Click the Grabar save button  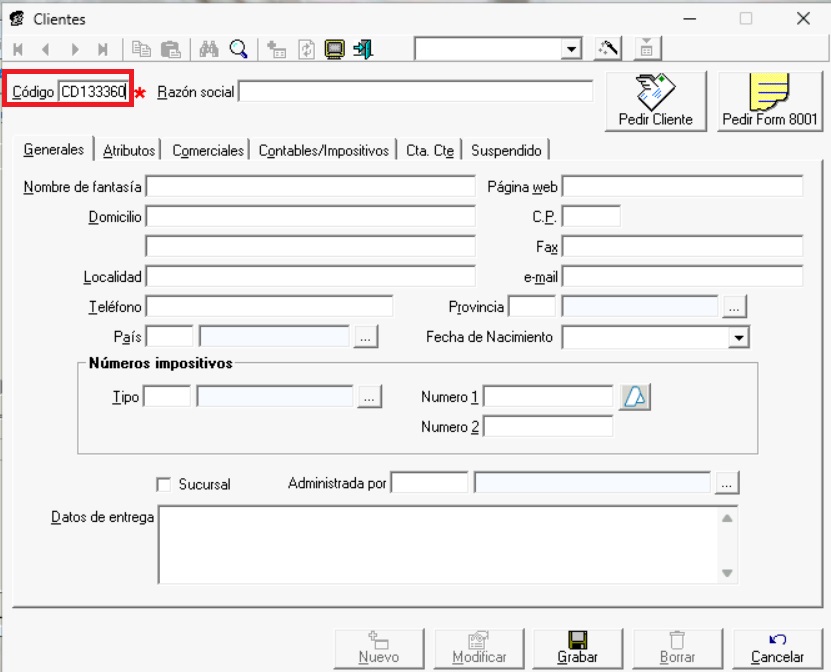pyautogui.click(x=577, y=647)
